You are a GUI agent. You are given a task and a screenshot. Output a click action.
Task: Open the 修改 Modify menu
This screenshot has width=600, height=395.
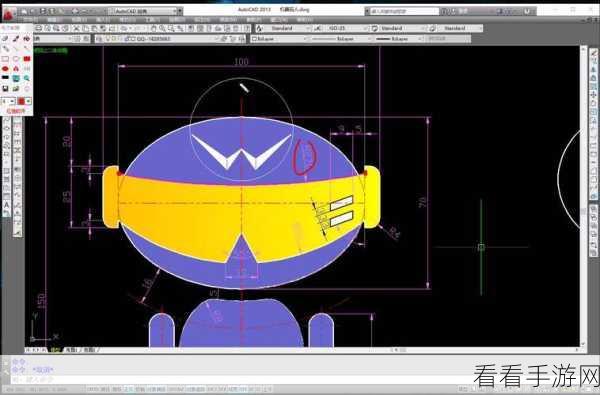(228, 20)
